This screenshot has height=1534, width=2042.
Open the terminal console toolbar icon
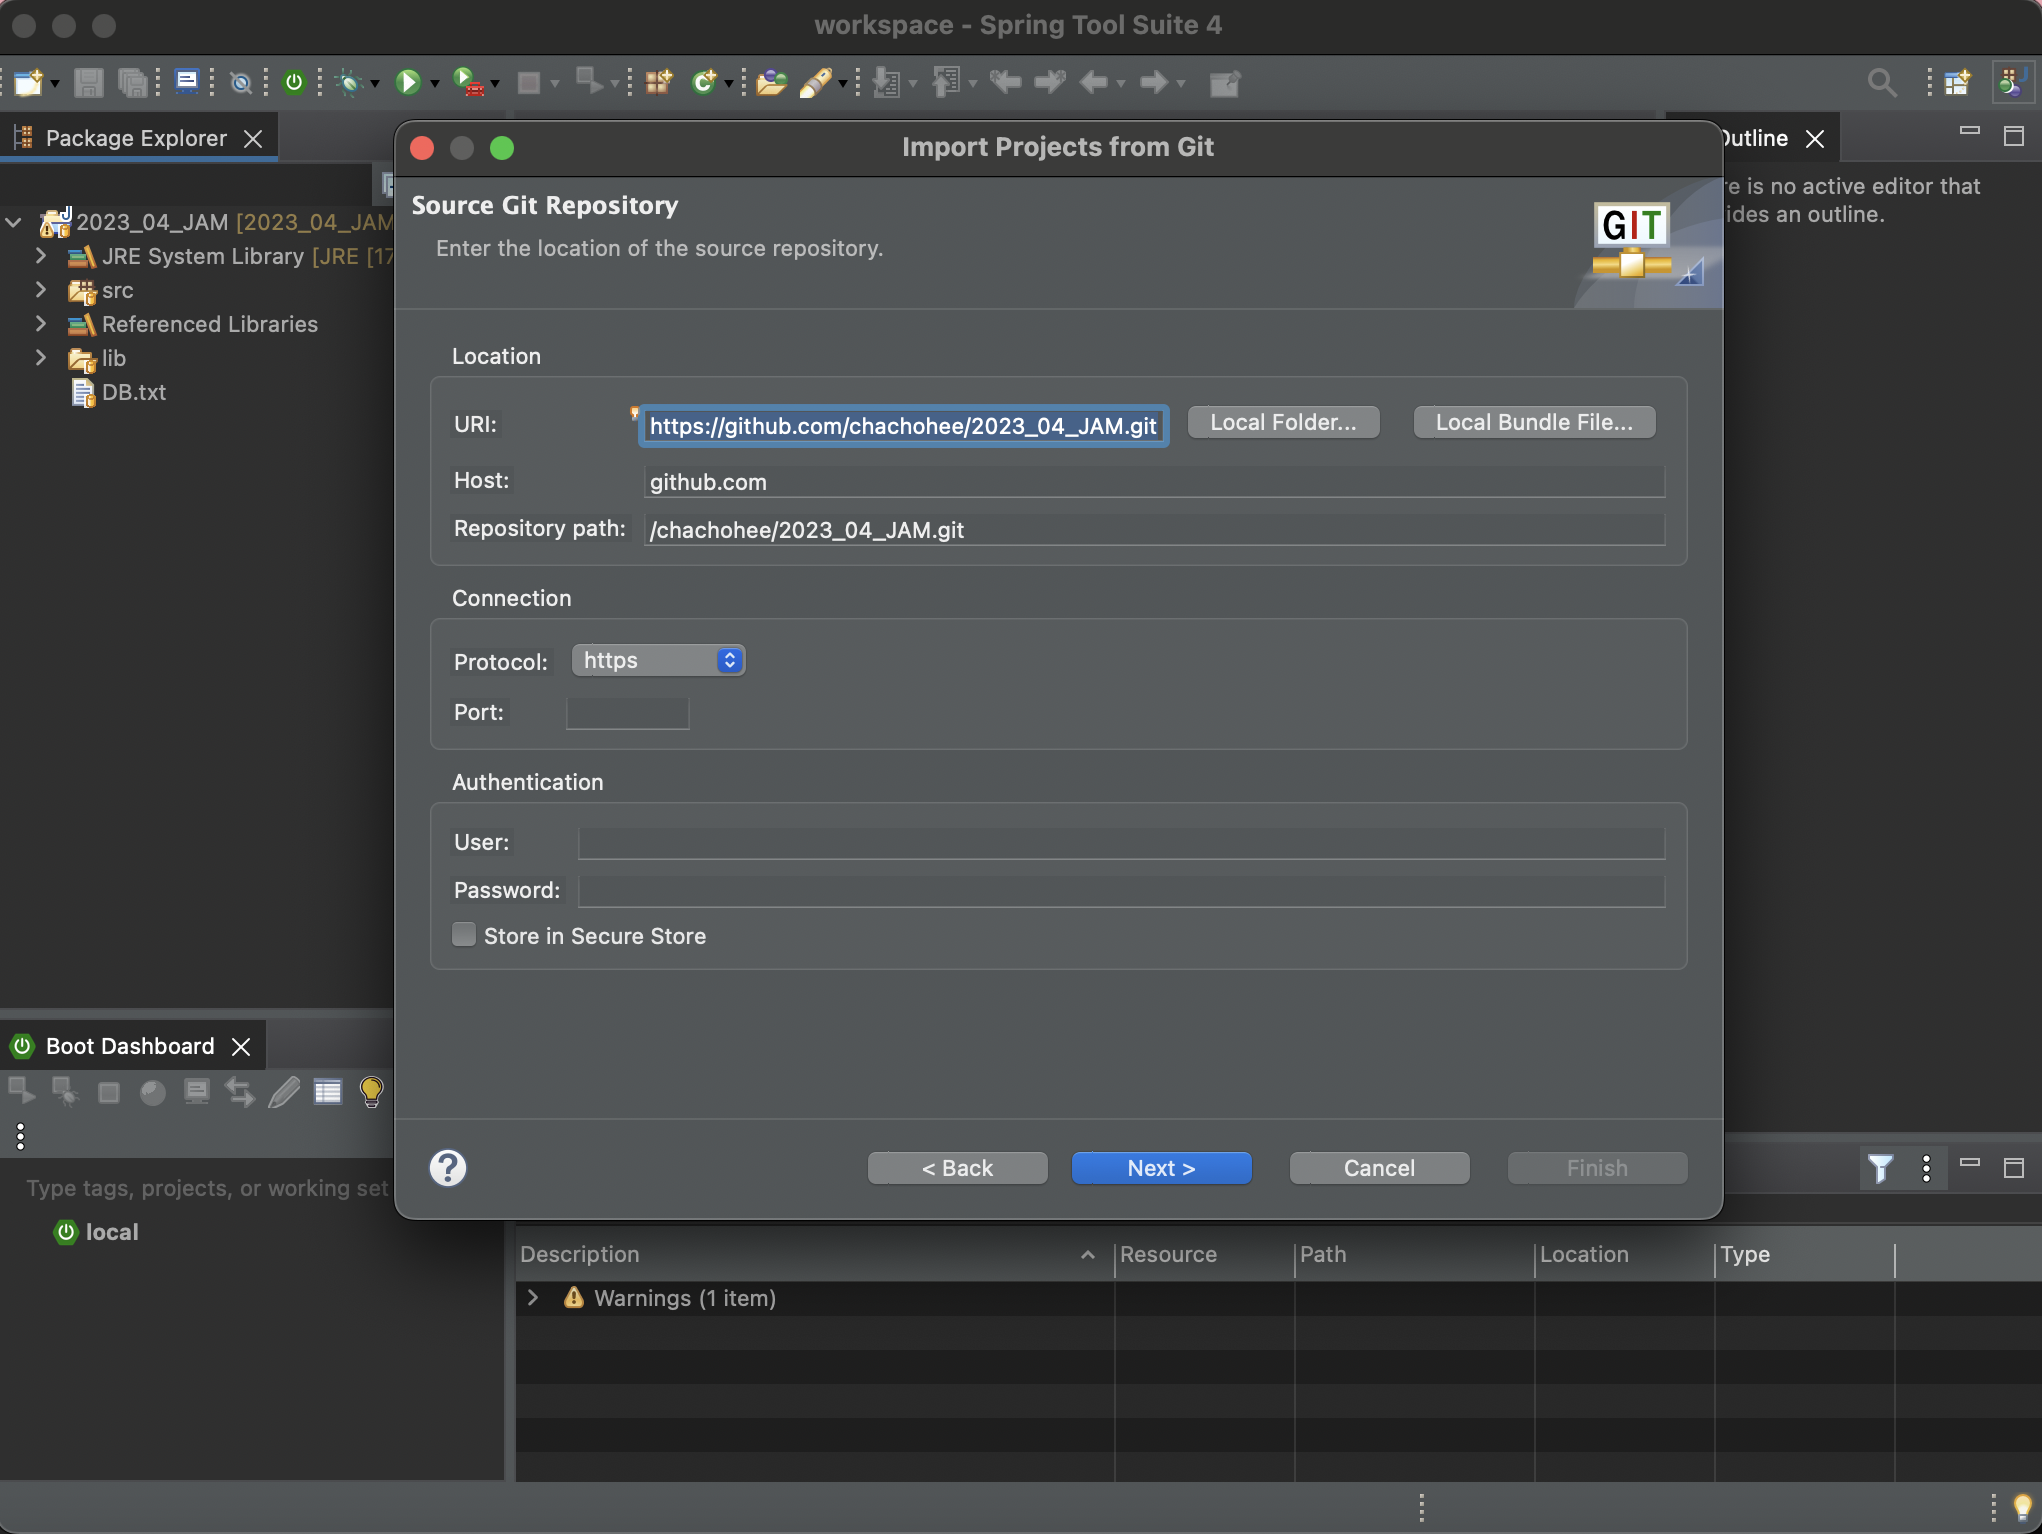pos(187,81)
